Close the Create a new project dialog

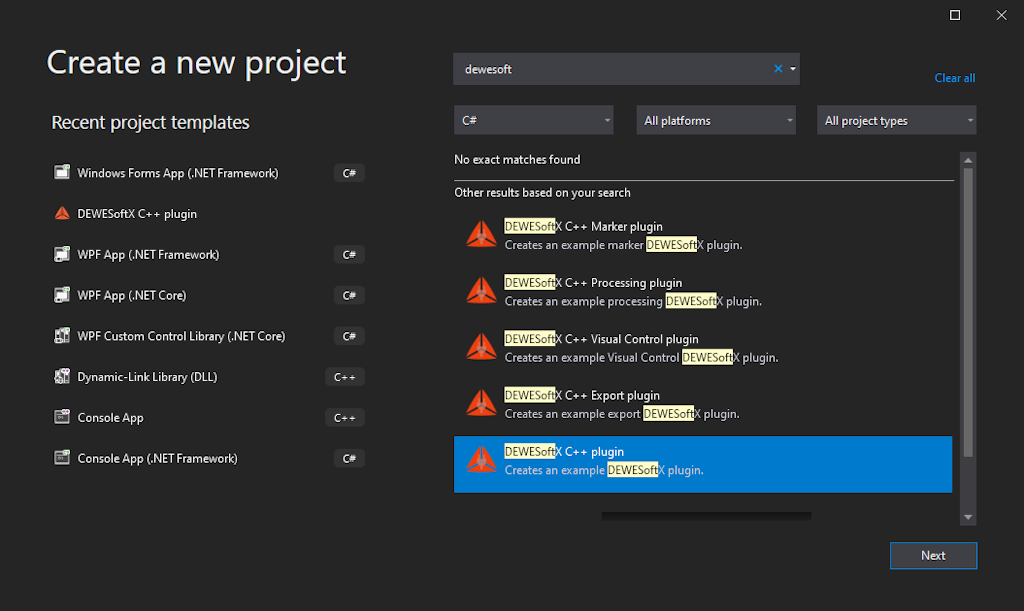click(1001, 15)
